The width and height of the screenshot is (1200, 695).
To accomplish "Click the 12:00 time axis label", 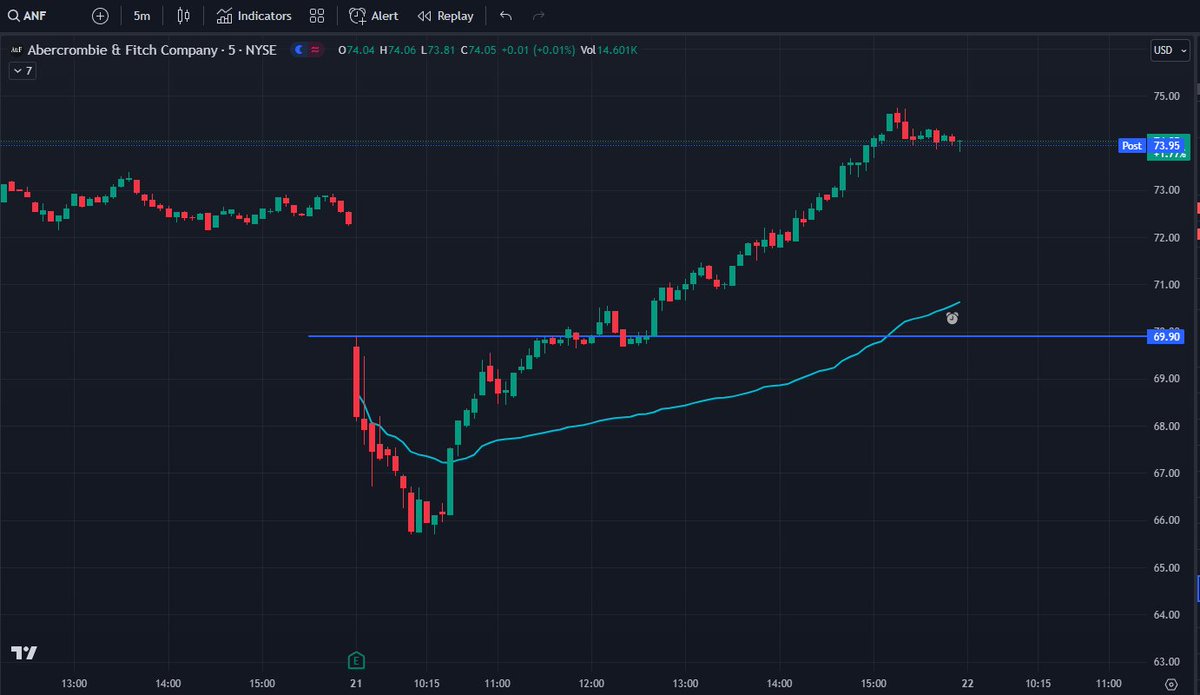I will [x=591, y=684].
